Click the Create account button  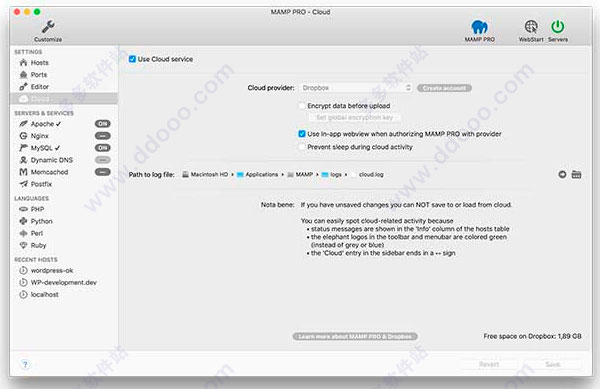pyautogui.click(x=444, y=88)
